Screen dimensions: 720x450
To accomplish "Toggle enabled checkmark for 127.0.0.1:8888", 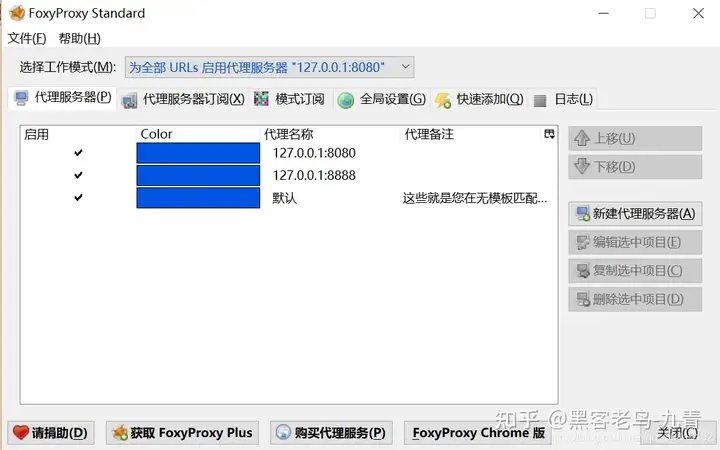I will pos(79,175).
